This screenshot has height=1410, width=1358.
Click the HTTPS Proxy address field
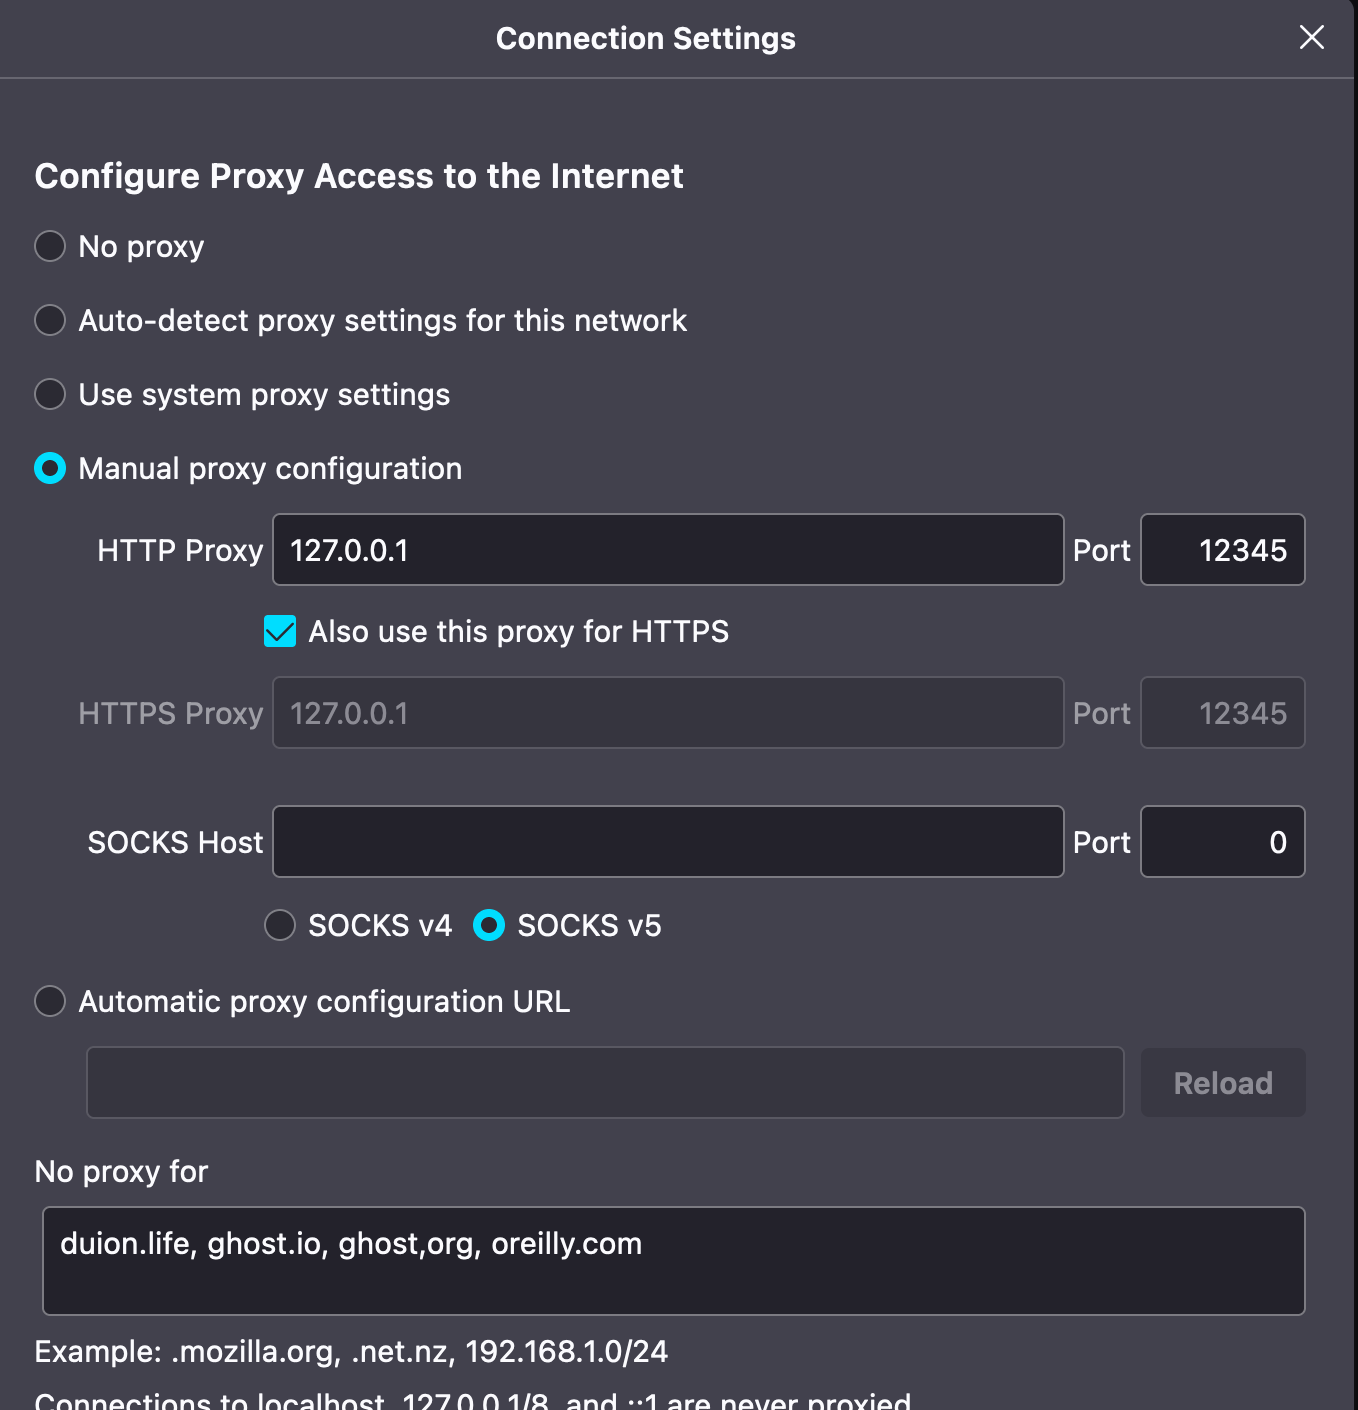[667, 713]
